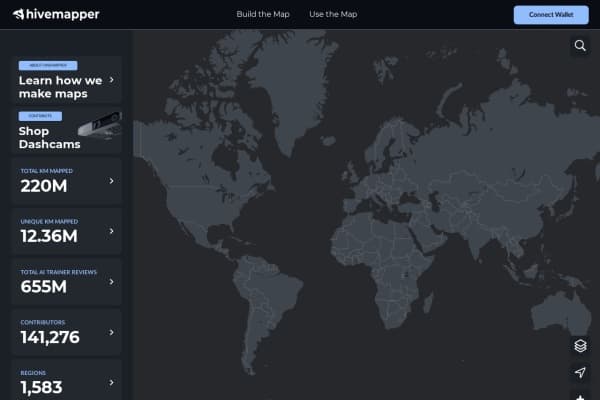Expand the Regions chevron

111,382
